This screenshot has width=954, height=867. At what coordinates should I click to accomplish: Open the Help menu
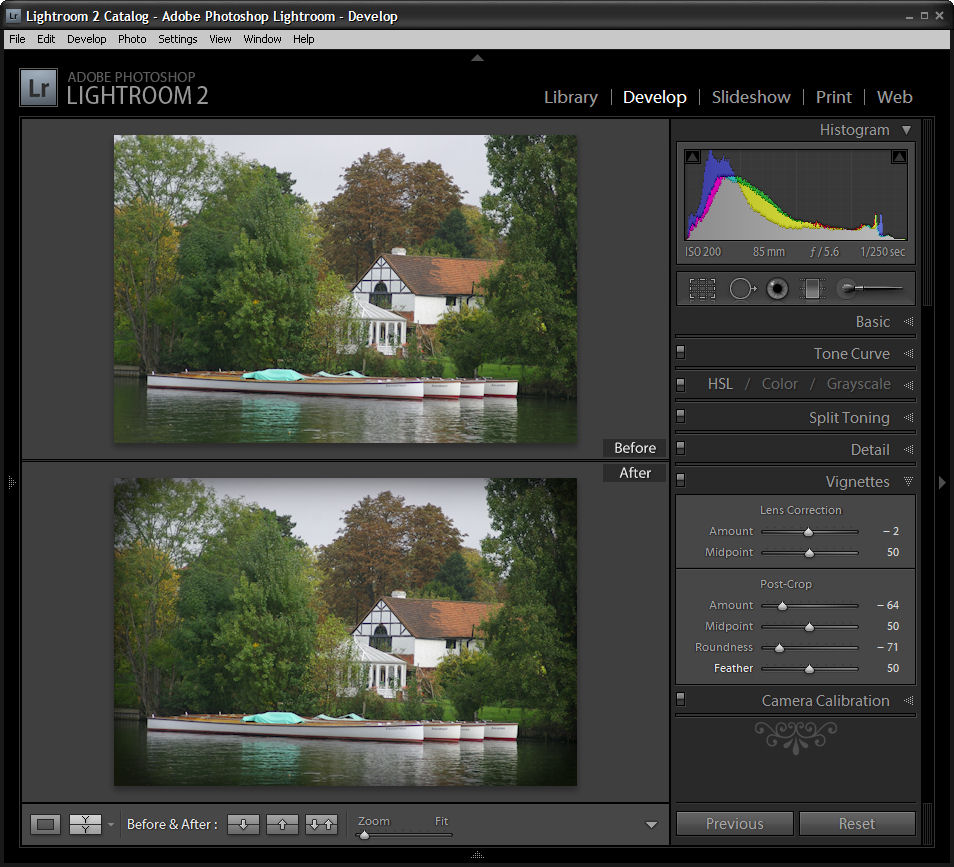304,39
